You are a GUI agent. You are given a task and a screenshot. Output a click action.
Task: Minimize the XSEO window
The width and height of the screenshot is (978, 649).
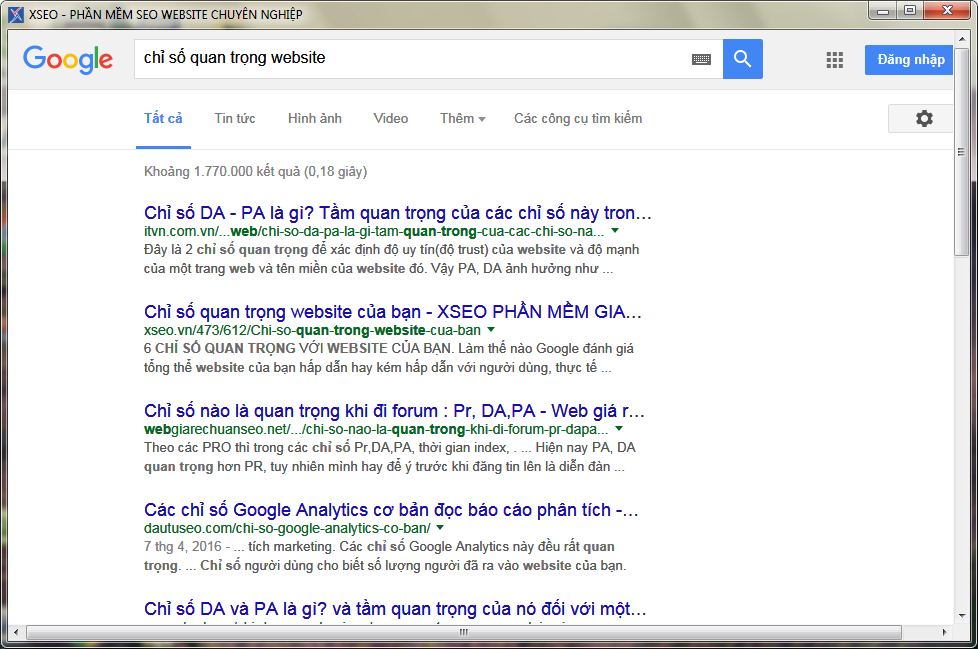click(883, 11)
